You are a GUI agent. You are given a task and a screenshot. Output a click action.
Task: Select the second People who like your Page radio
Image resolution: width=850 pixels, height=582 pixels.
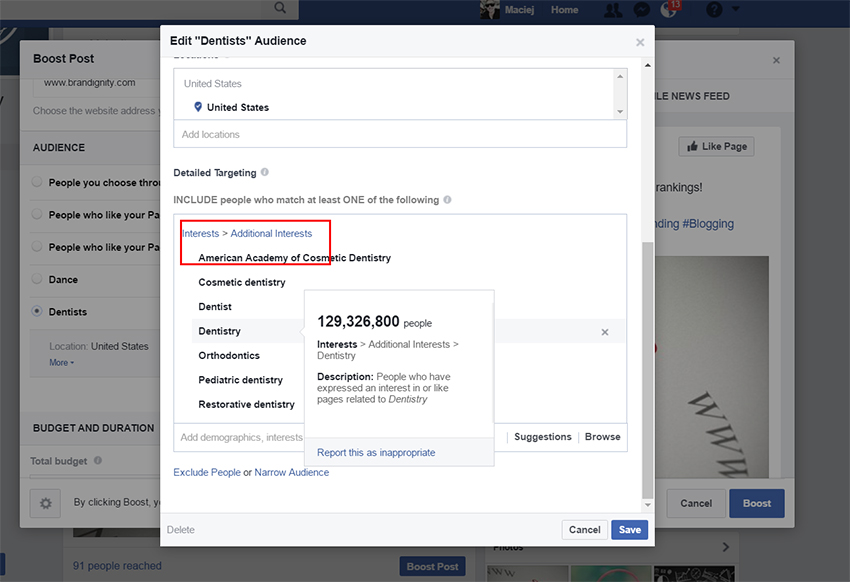(37, 214)
